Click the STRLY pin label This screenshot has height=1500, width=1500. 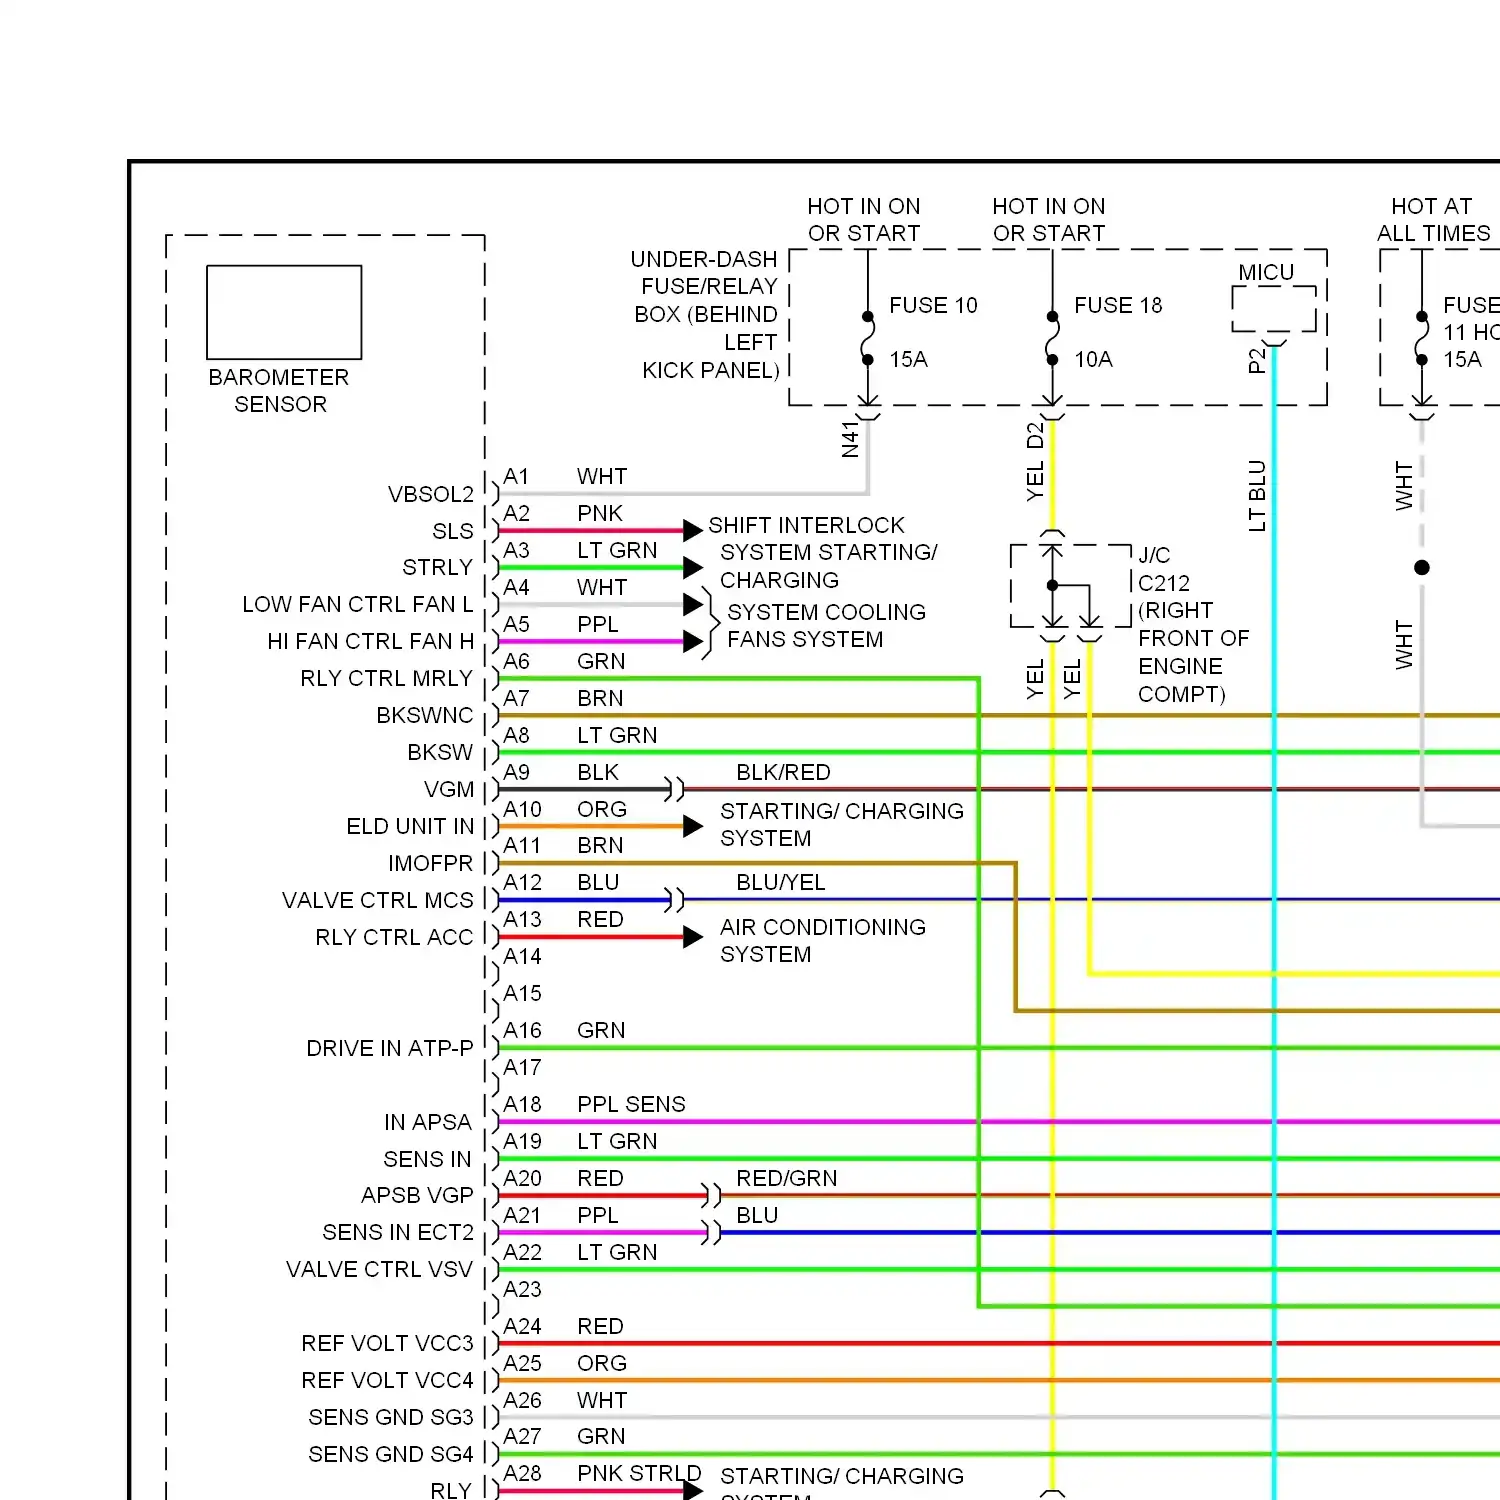pyautogui.click(x=437, y=568)
